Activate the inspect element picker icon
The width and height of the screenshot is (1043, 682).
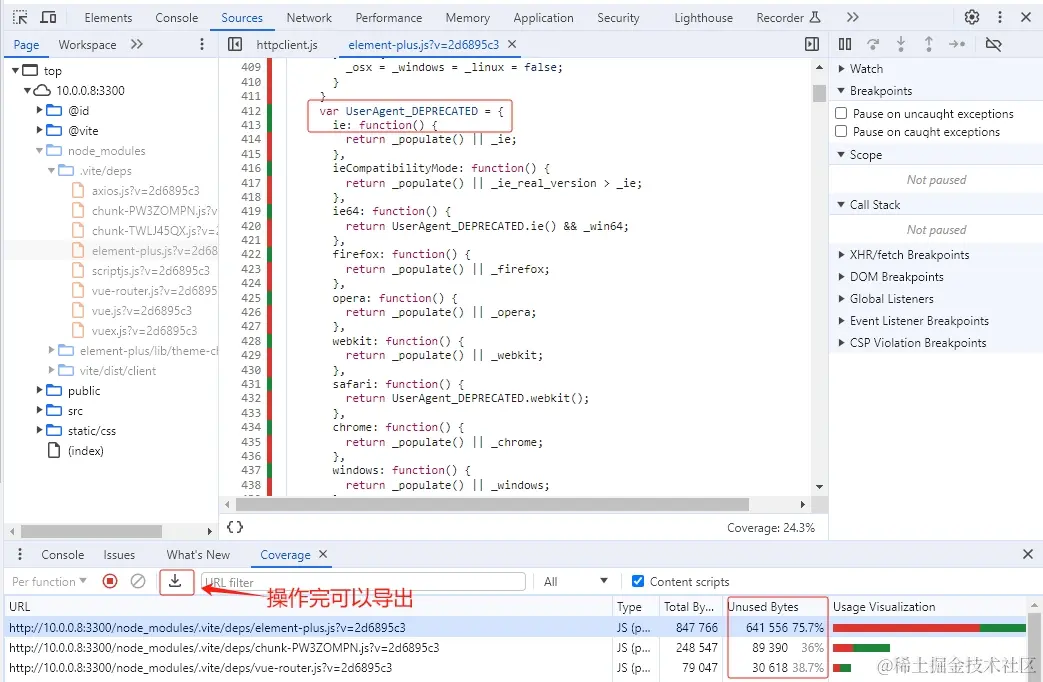(20, 17)
